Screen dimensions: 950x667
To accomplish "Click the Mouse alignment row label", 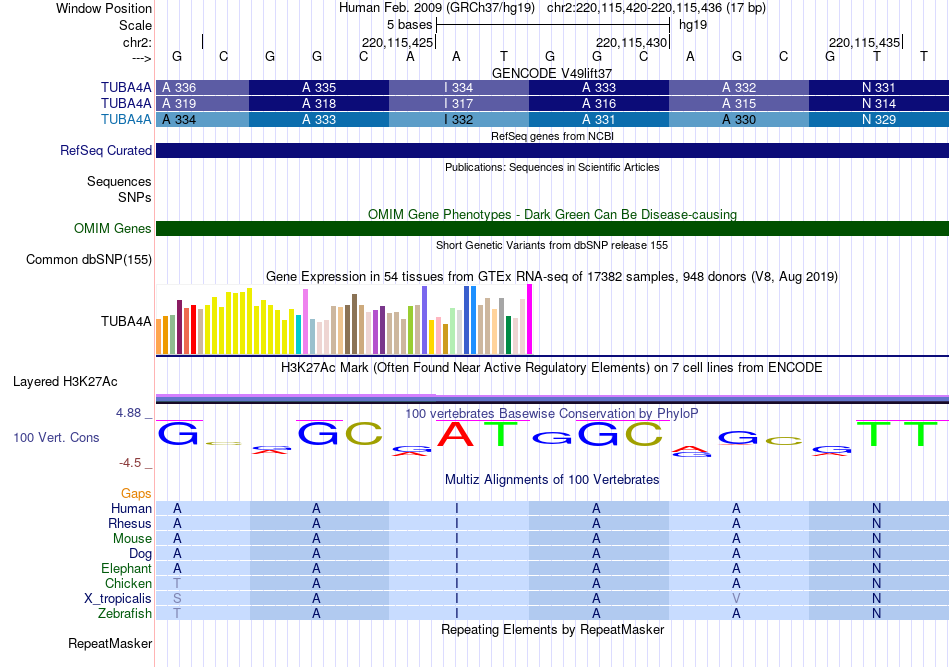I will point(132,539).
